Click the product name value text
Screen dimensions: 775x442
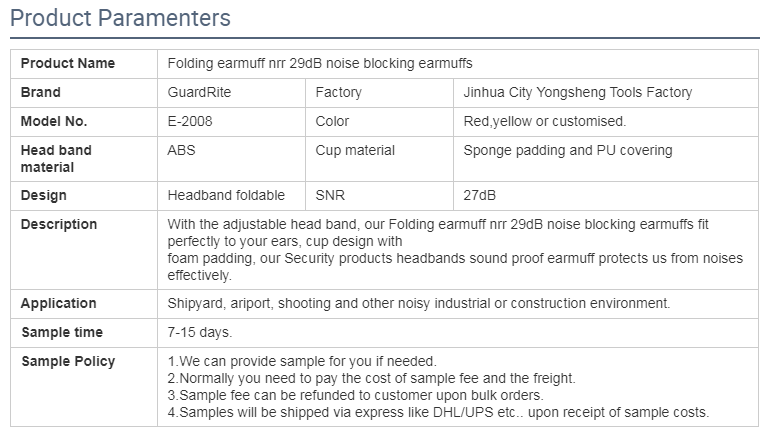pyautogui.click(x=320, y=63)
